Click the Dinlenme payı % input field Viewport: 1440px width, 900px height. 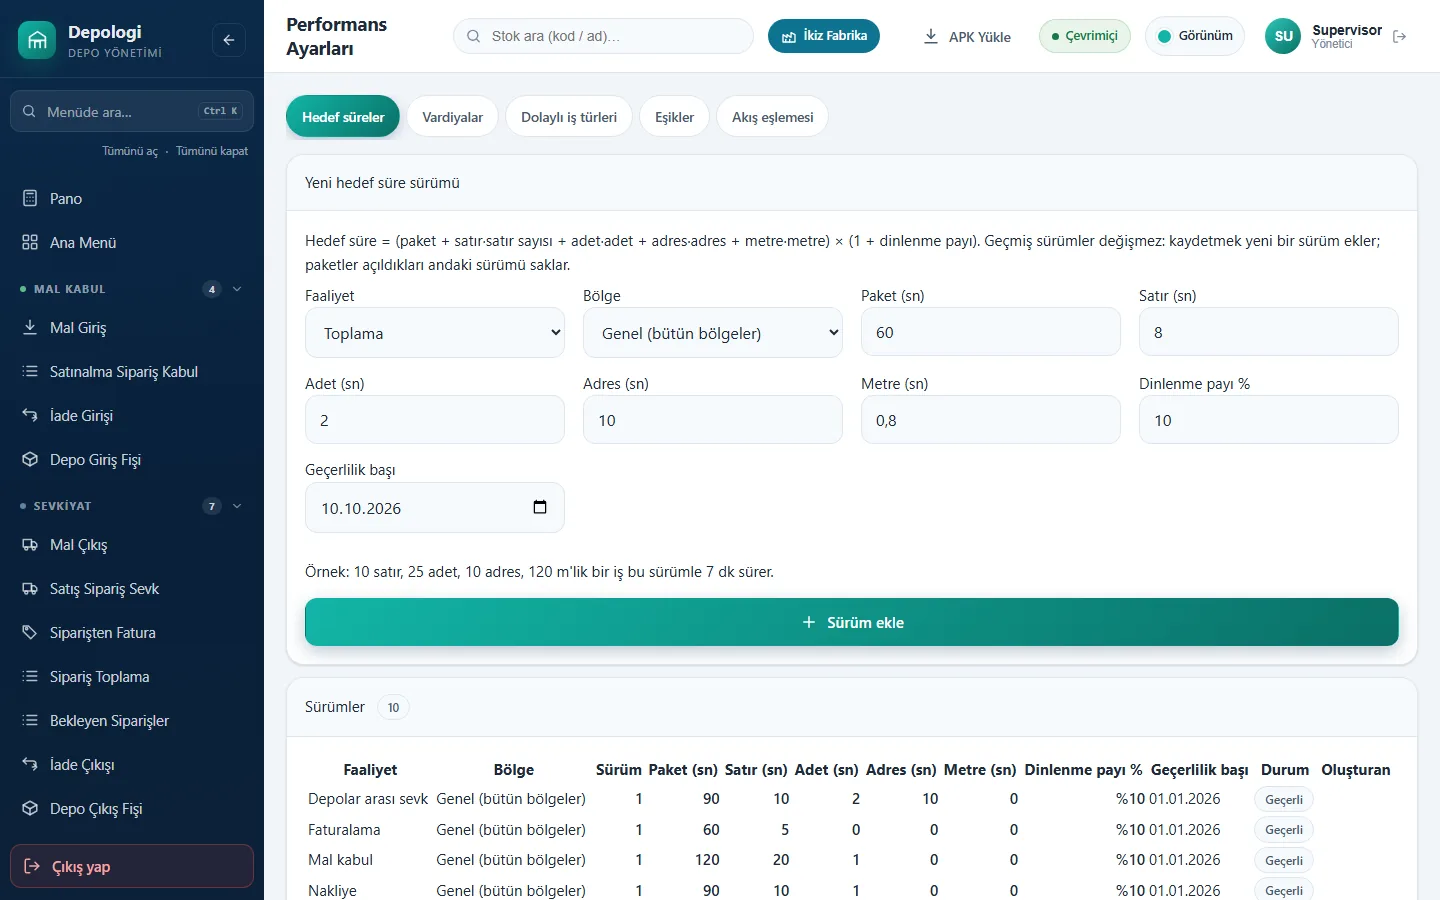1269,420
